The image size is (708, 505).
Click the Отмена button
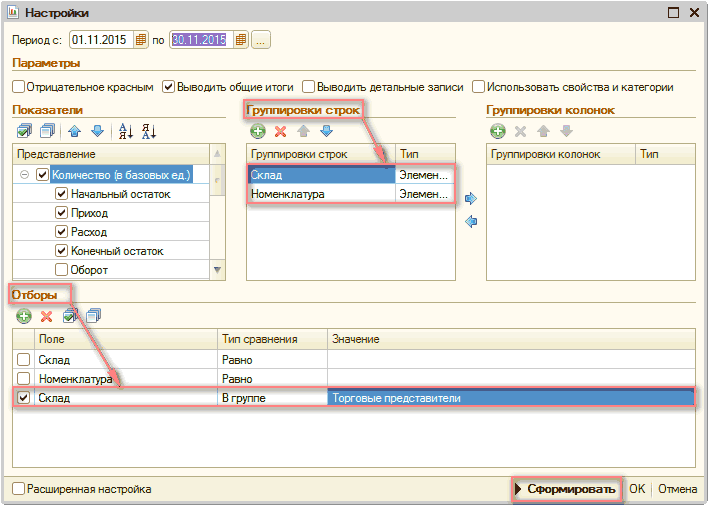pos(677,489)
